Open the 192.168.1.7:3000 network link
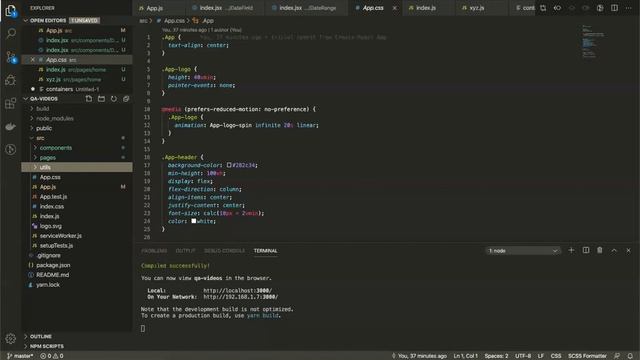The image size is (640, 360). coord(241,297)
